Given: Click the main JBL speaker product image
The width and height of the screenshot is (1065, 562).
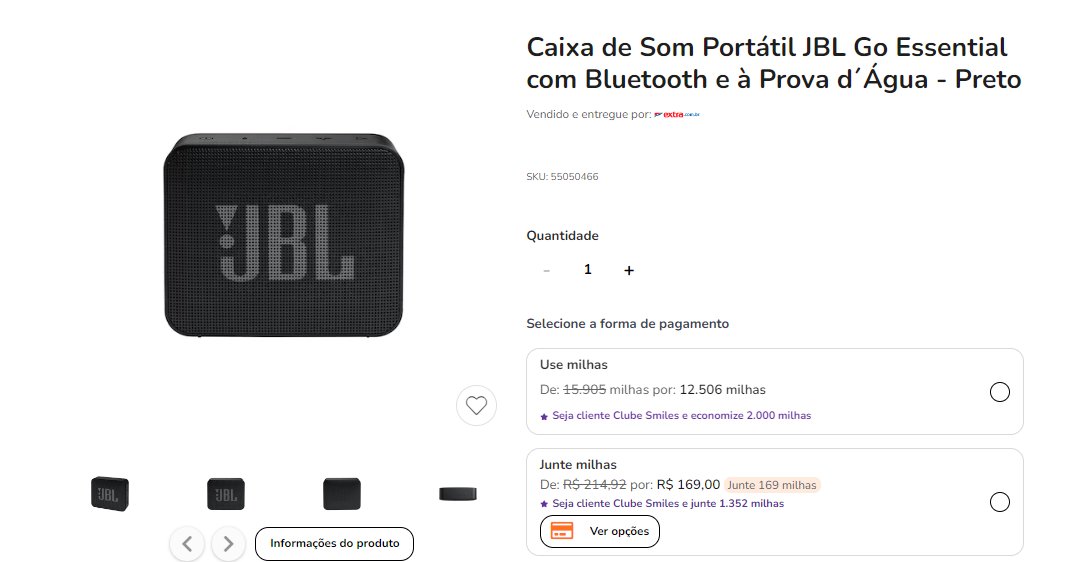Looking at the screenshot, I should point(283,235).
